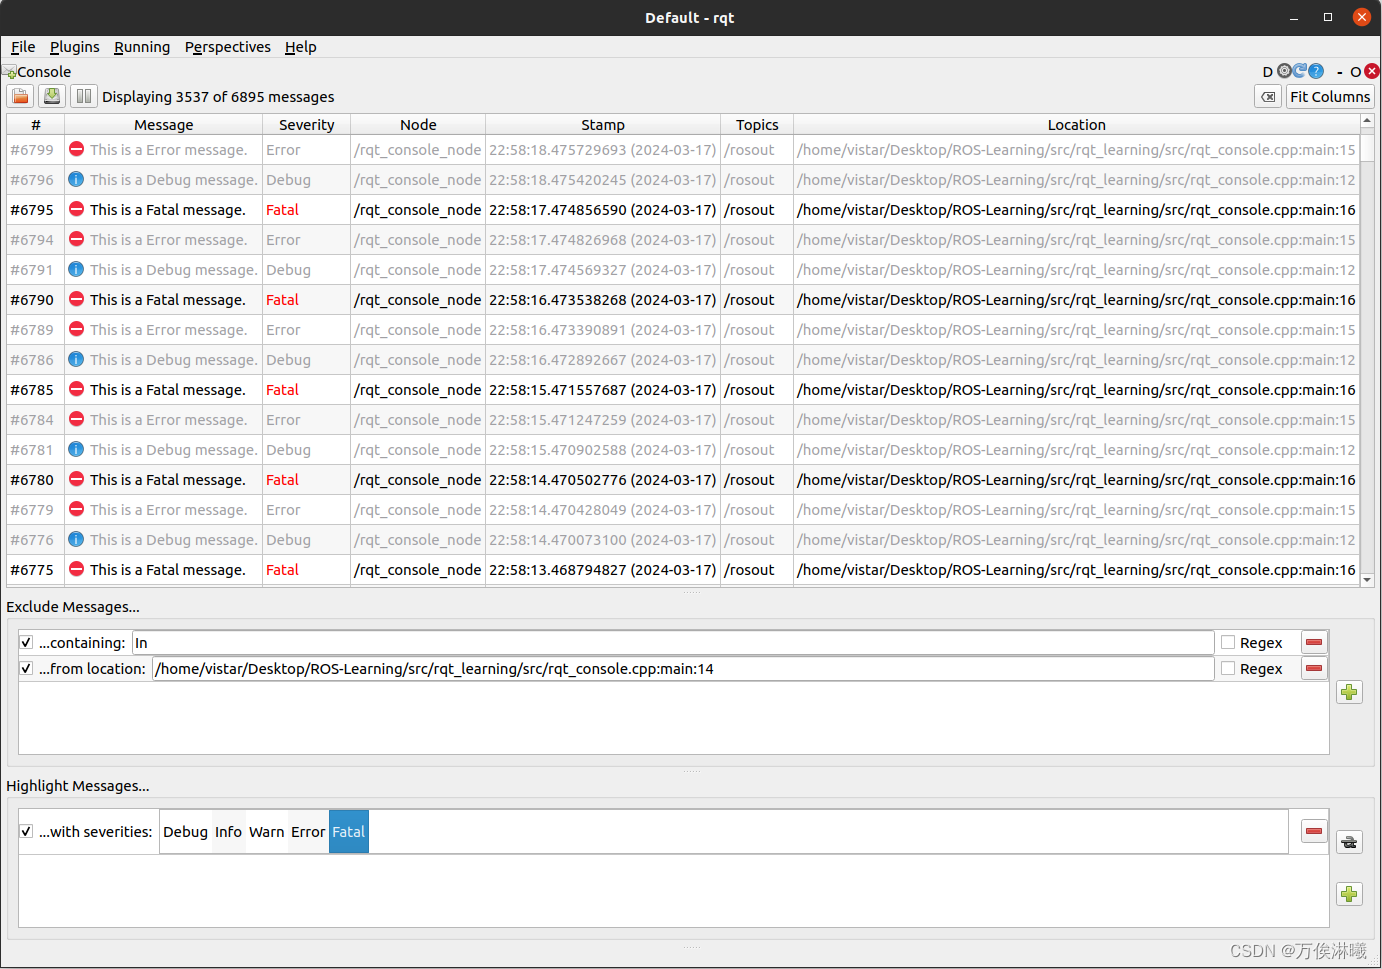
Task: Remove the containing exclude filter
Action: pyautogui.click(x=1314, y=643)
